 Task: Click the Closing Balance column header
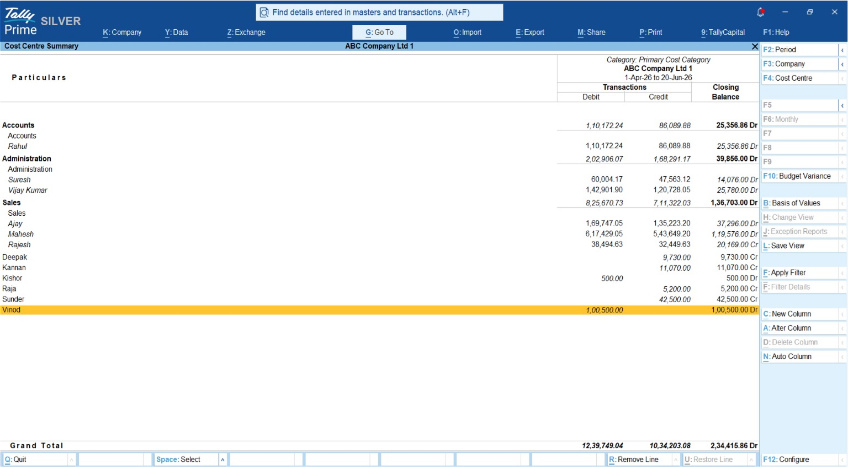pyautogui.click(x=725, y=92)
